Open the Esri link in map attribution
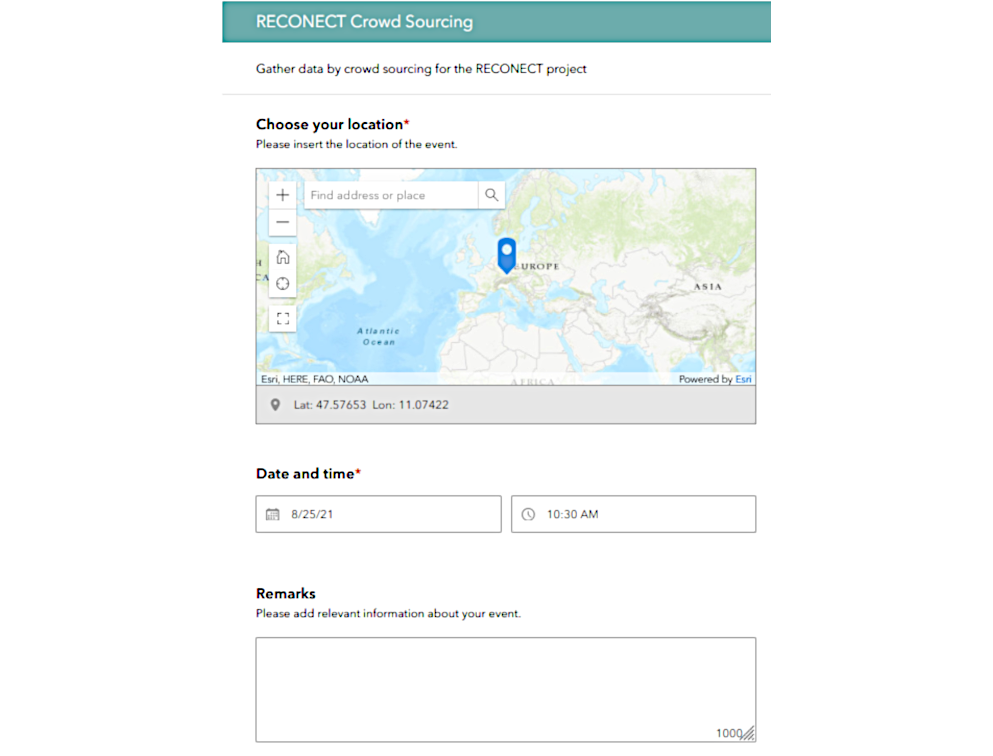The image size is (993, 756). [743, 379]
